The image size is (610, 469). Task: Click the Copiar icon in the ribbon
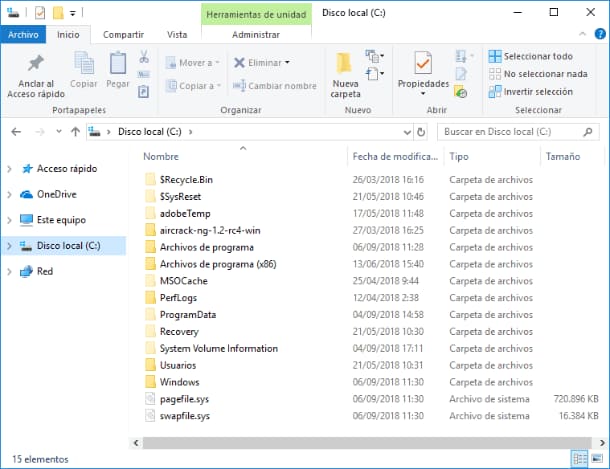[84, 70]
